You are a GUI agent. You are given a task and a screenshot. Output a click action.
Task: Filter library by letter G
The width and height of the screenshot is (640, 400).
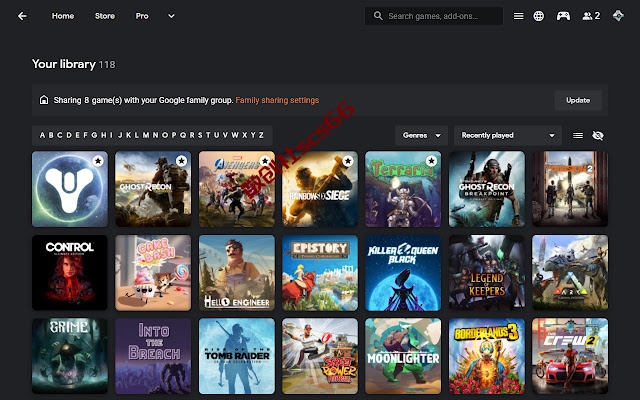(x=94, y=135)
